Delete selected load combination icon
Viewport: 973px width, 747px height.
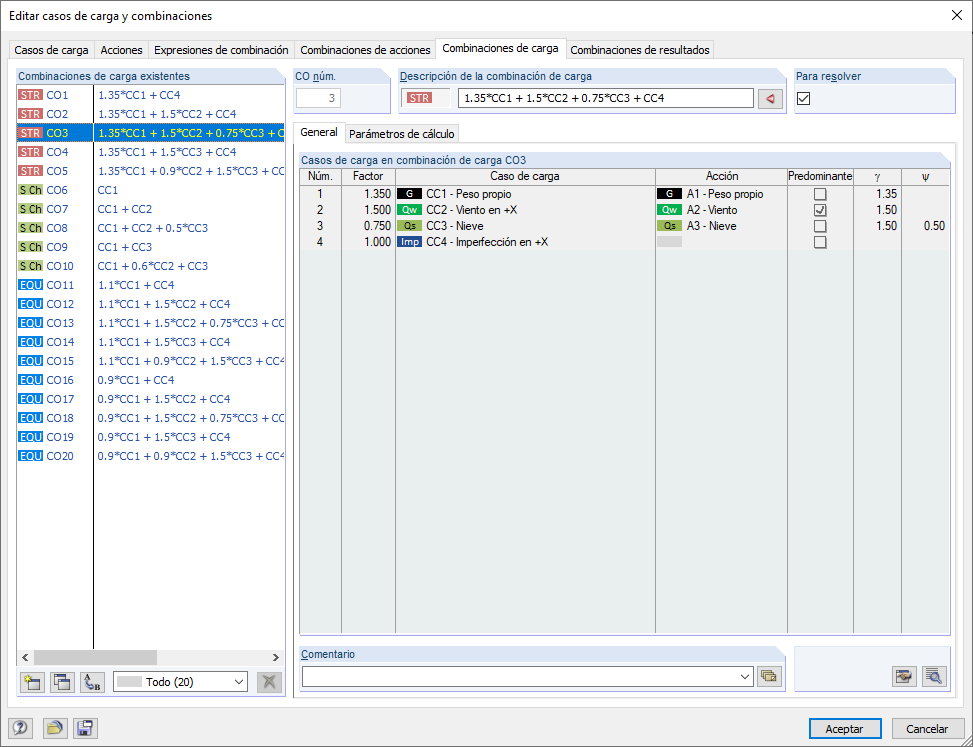point(269,682)
